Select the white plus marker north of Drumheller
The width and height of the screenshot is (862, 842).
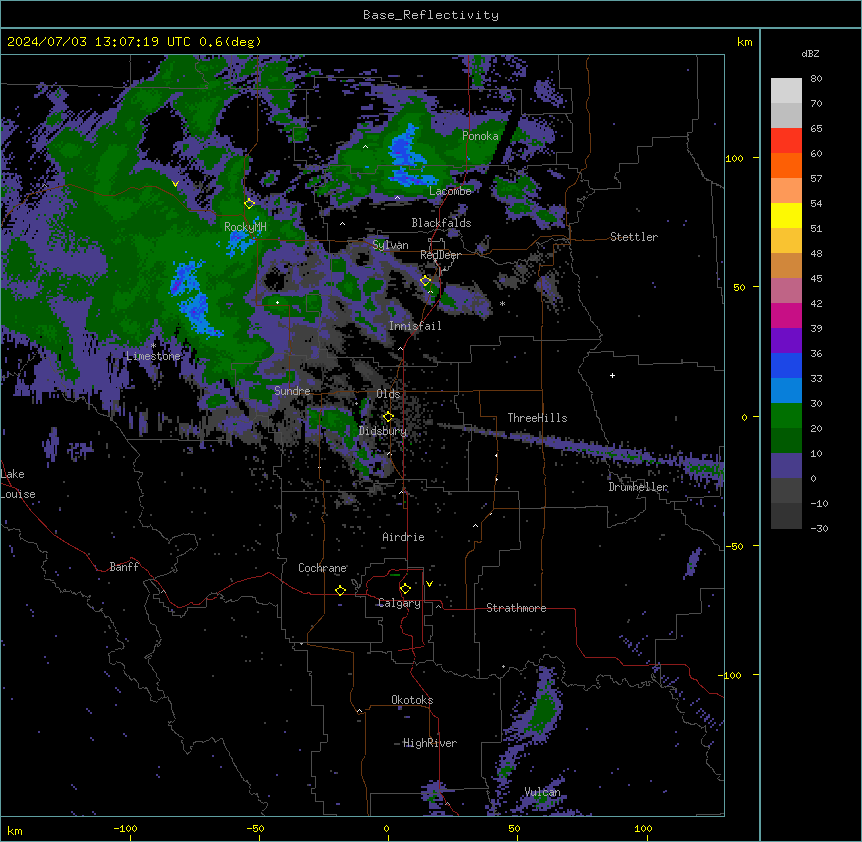pos(612,375)
